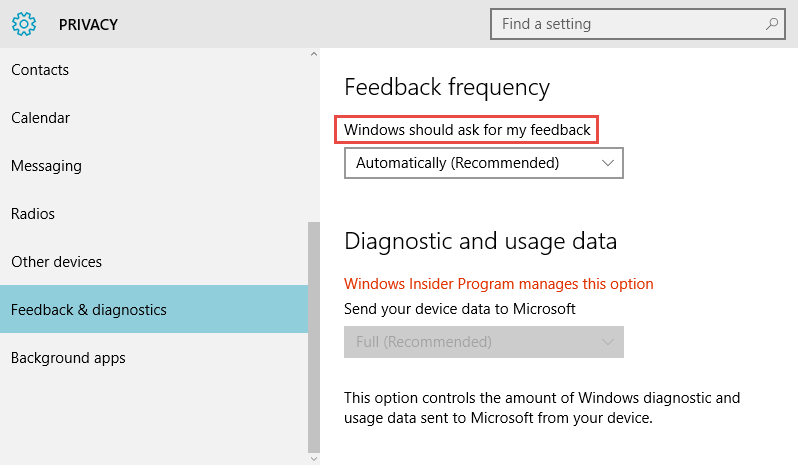Screen dimensions: 798x465
Task: Click the PRIVACY header title
Action: click(88, 24)
